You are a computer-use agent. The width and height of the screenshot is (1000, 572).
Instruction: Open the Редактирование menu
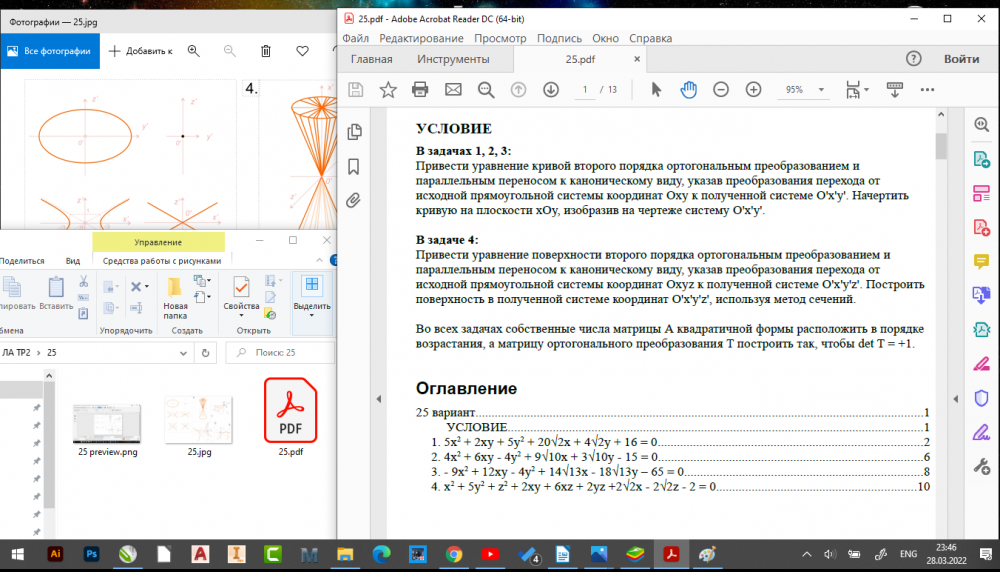(421, 38)
